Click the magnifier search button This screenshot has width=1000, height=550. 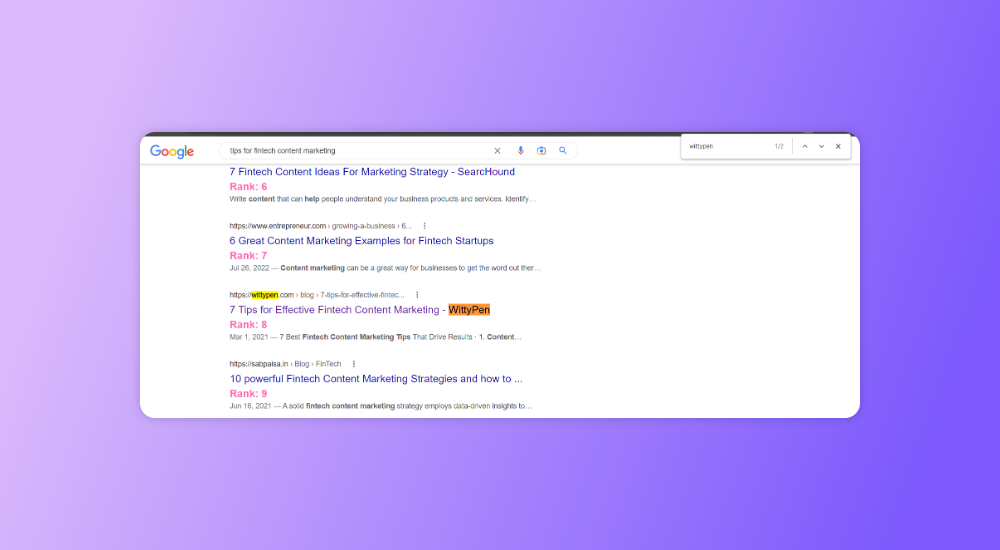click(x=562, y=151)
